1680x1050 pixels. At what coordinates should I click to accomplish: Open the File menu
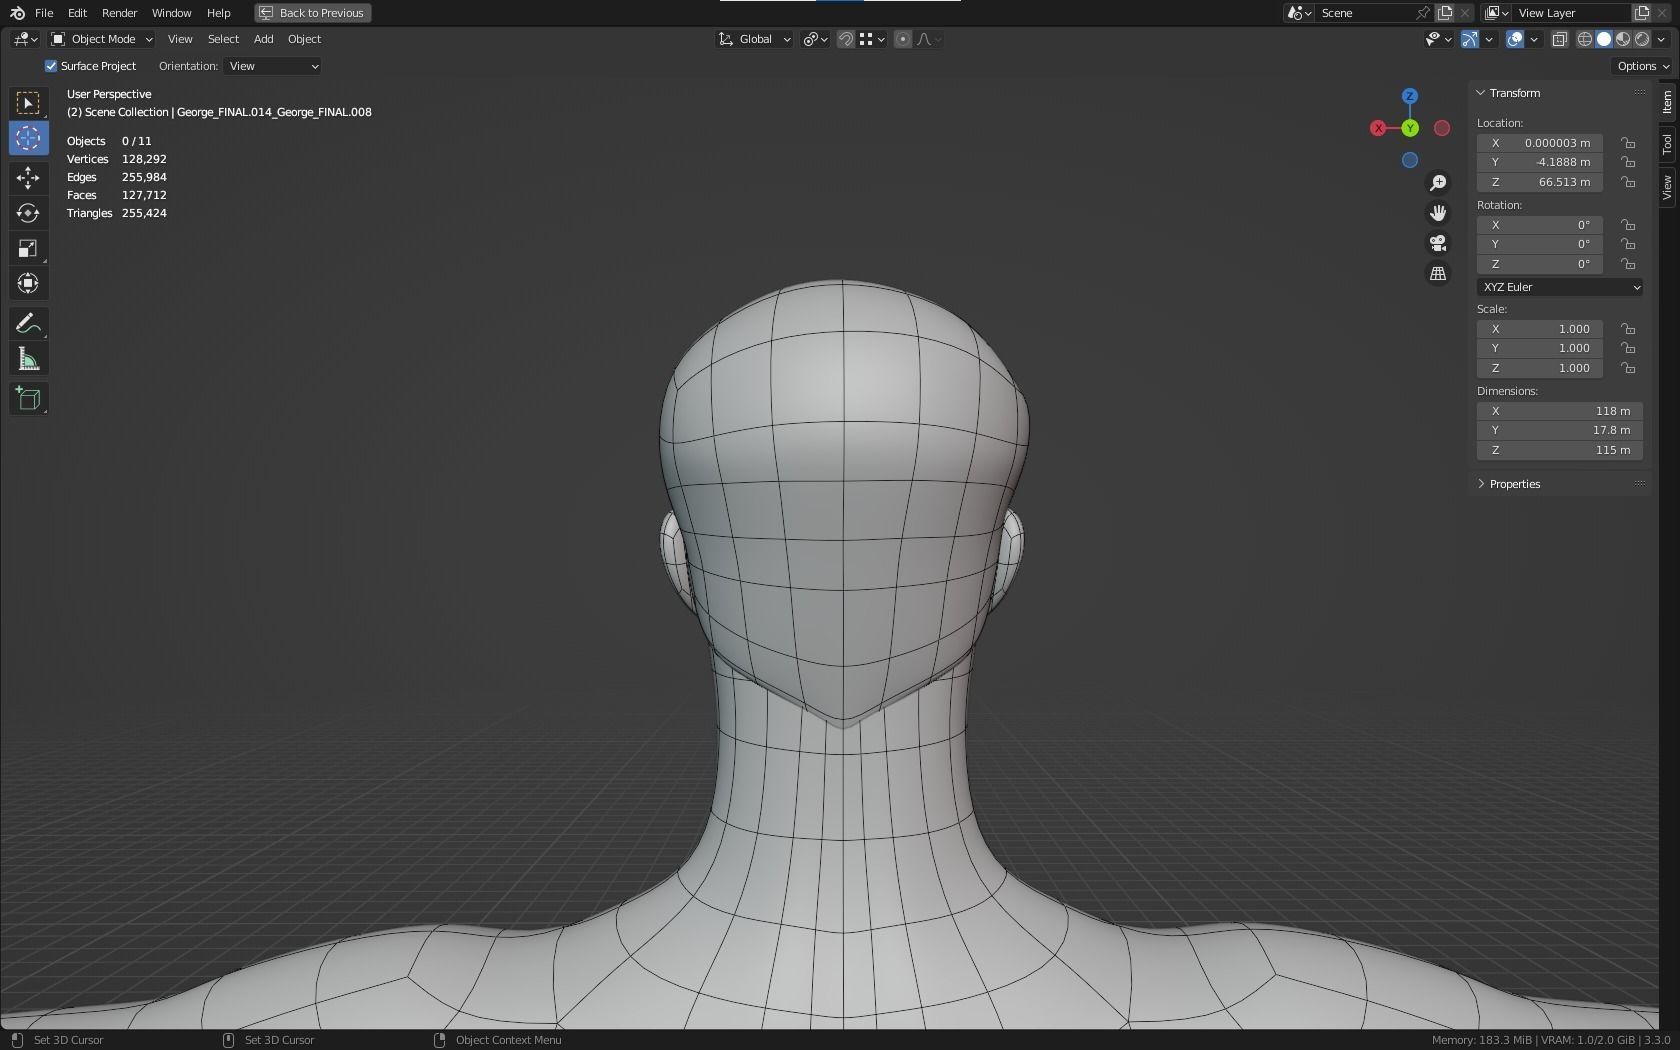coord(44,13)
